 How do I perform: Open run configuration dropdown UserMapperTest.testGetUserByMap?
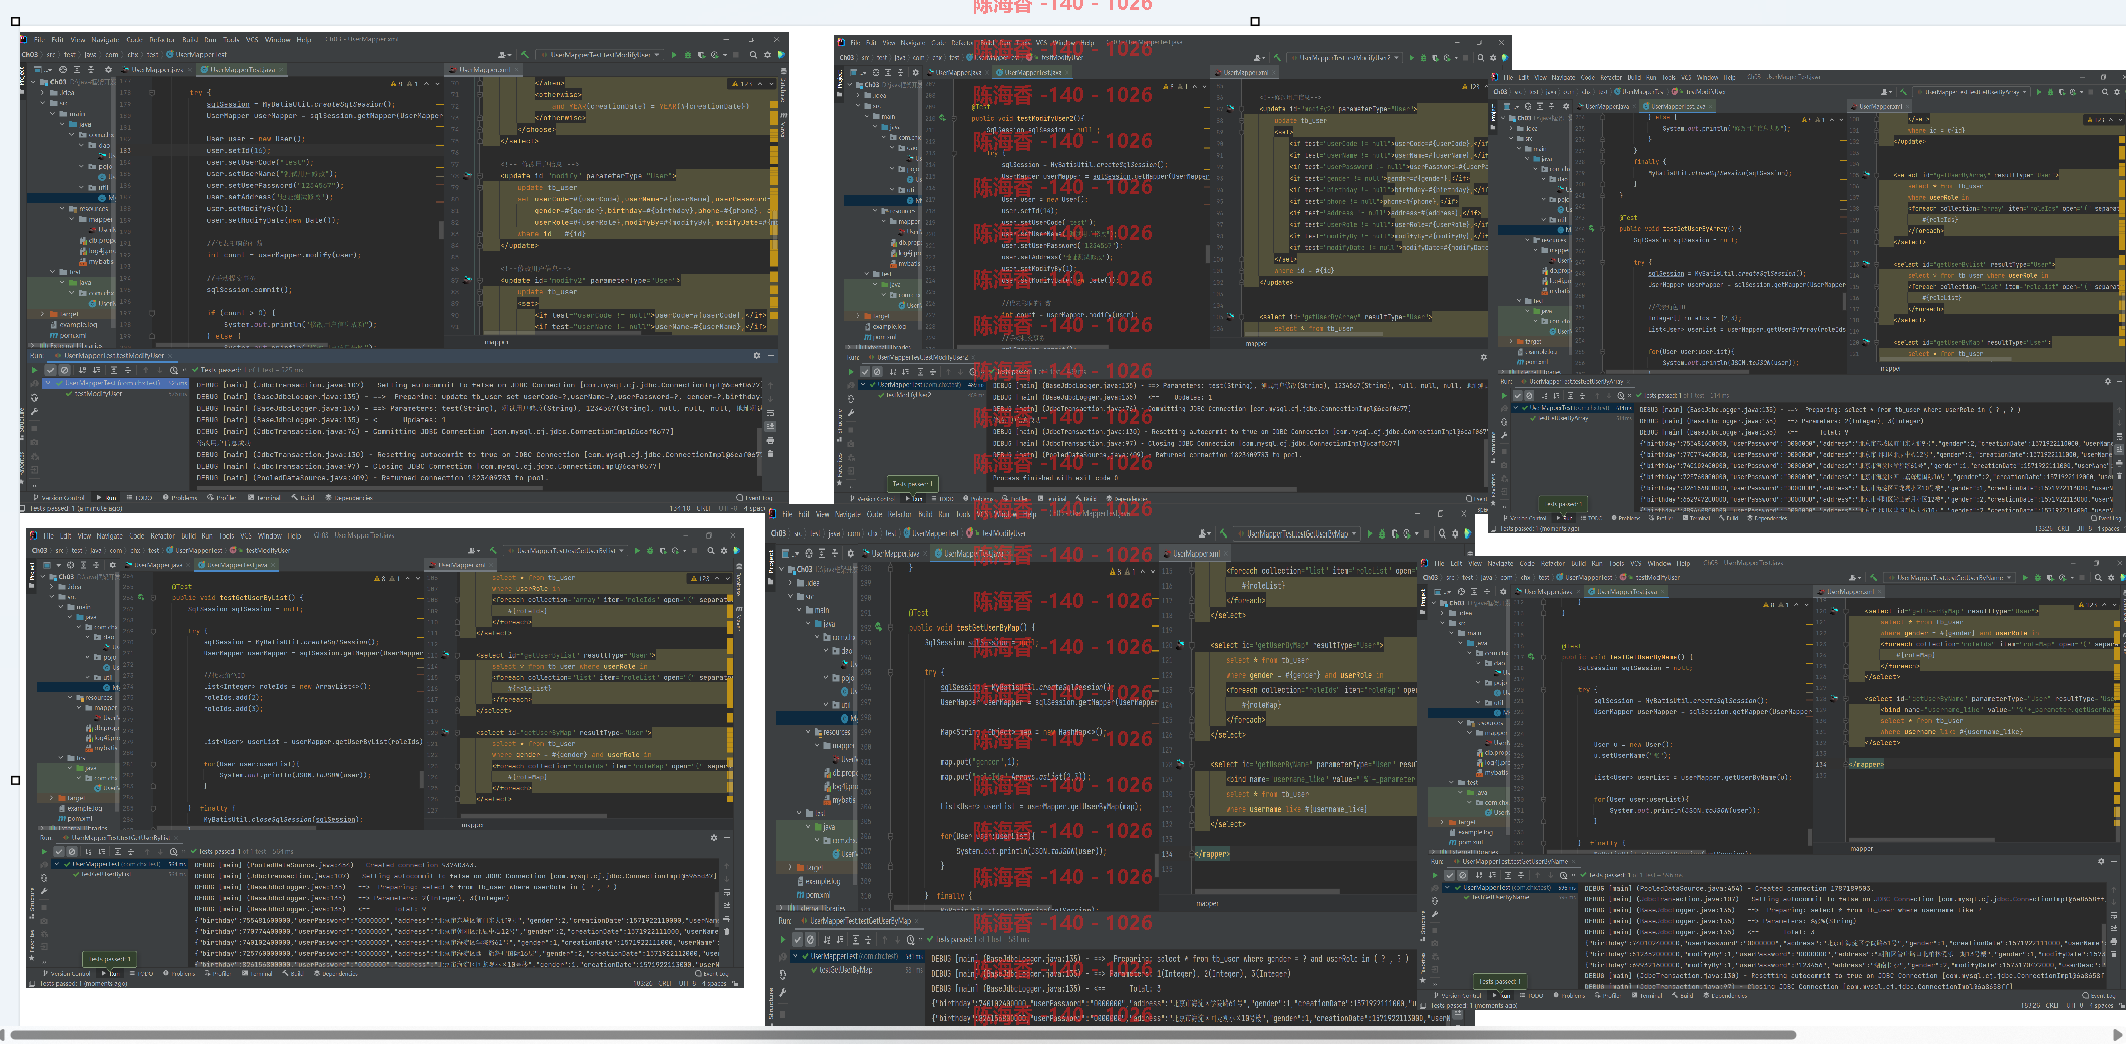(1297, 534)
